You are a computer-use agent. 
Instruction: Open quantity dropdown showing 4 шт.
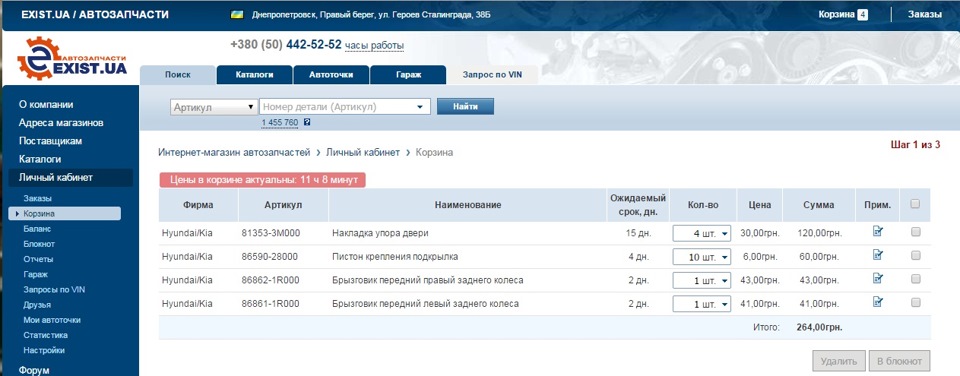[702, 233]
